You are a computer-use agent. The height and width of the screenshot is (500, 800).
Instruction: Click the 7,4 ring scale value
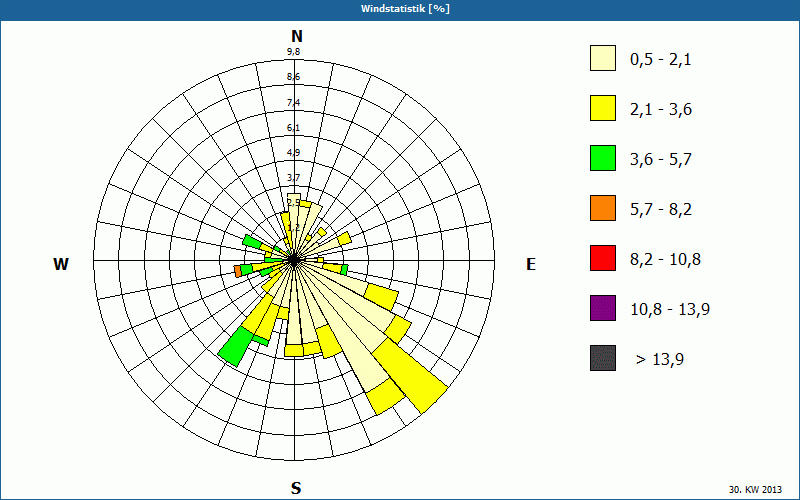point(293,103)
